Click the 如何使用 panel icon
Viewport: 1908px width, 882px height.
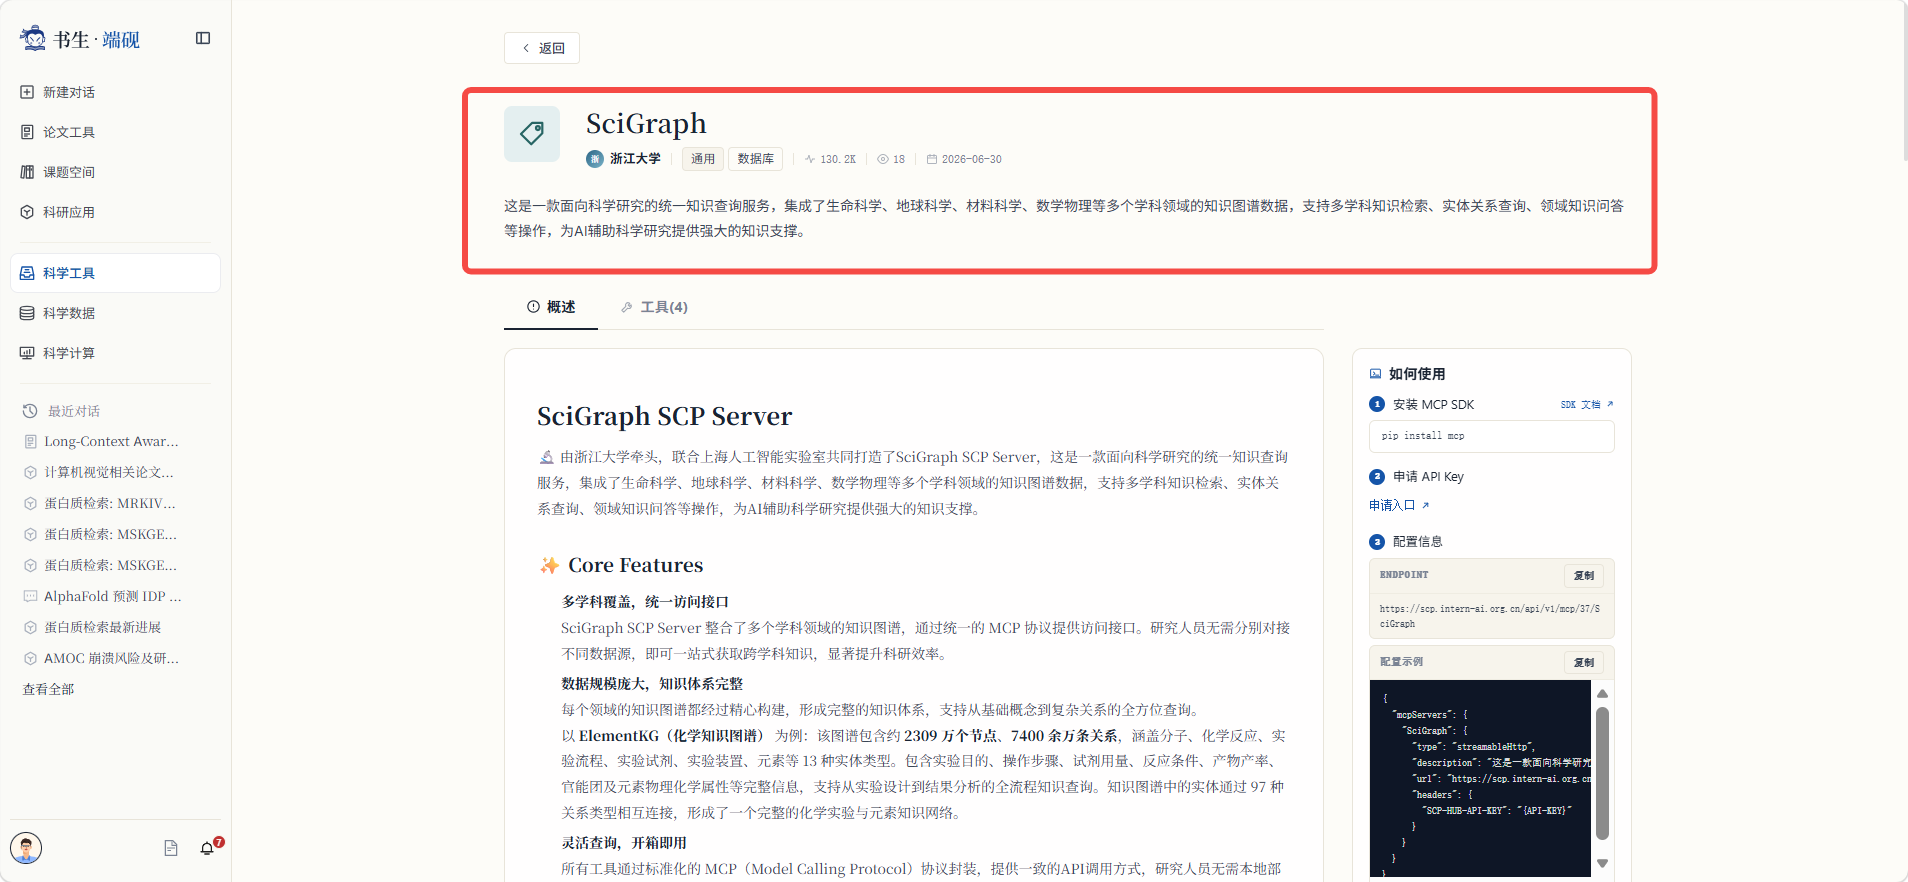[1376, 374]
